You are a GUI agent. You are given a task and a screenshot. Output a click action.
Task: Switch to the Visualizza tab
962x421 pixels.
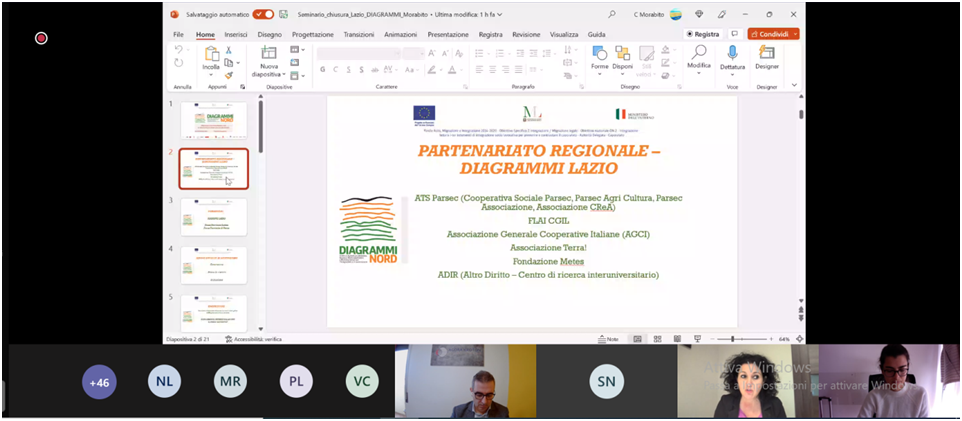564,34
